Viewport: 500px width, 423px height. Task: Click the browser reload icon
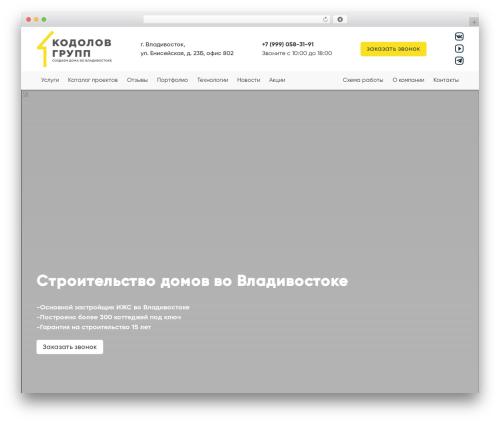[x=325, y=19]
